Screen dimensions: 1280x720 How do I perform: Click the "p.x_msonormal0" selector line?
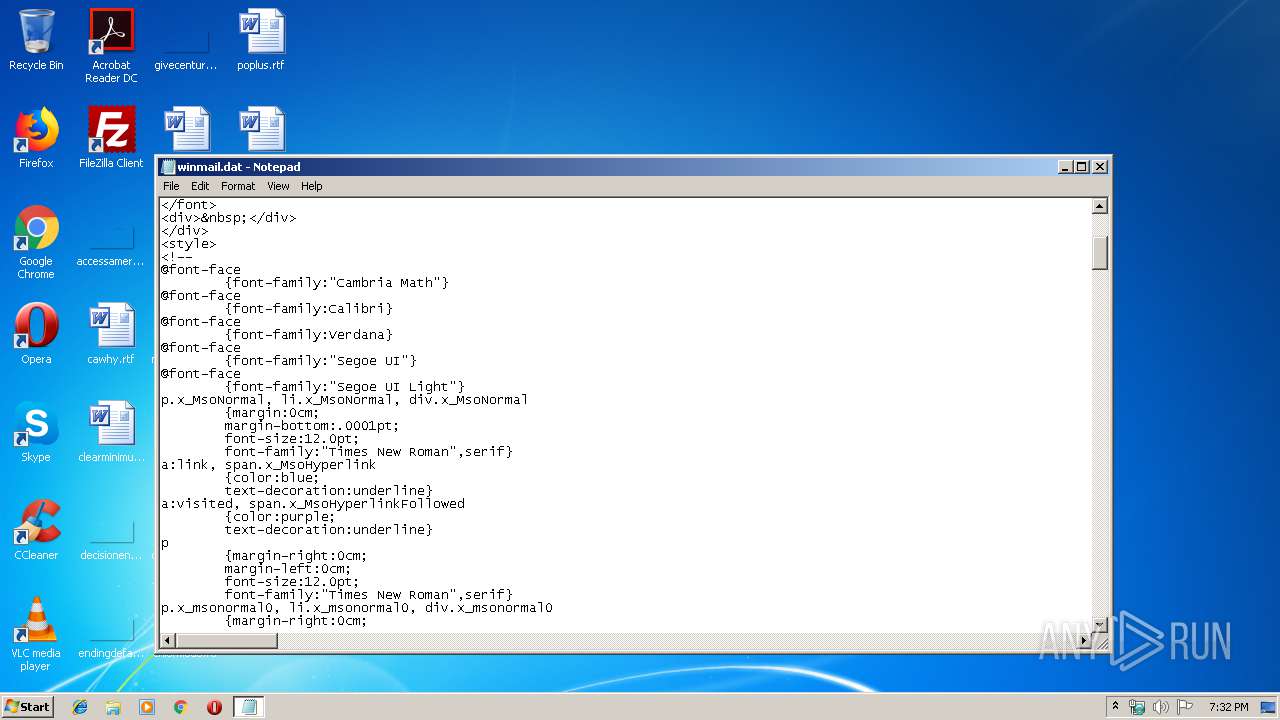[x=356, y=608]
